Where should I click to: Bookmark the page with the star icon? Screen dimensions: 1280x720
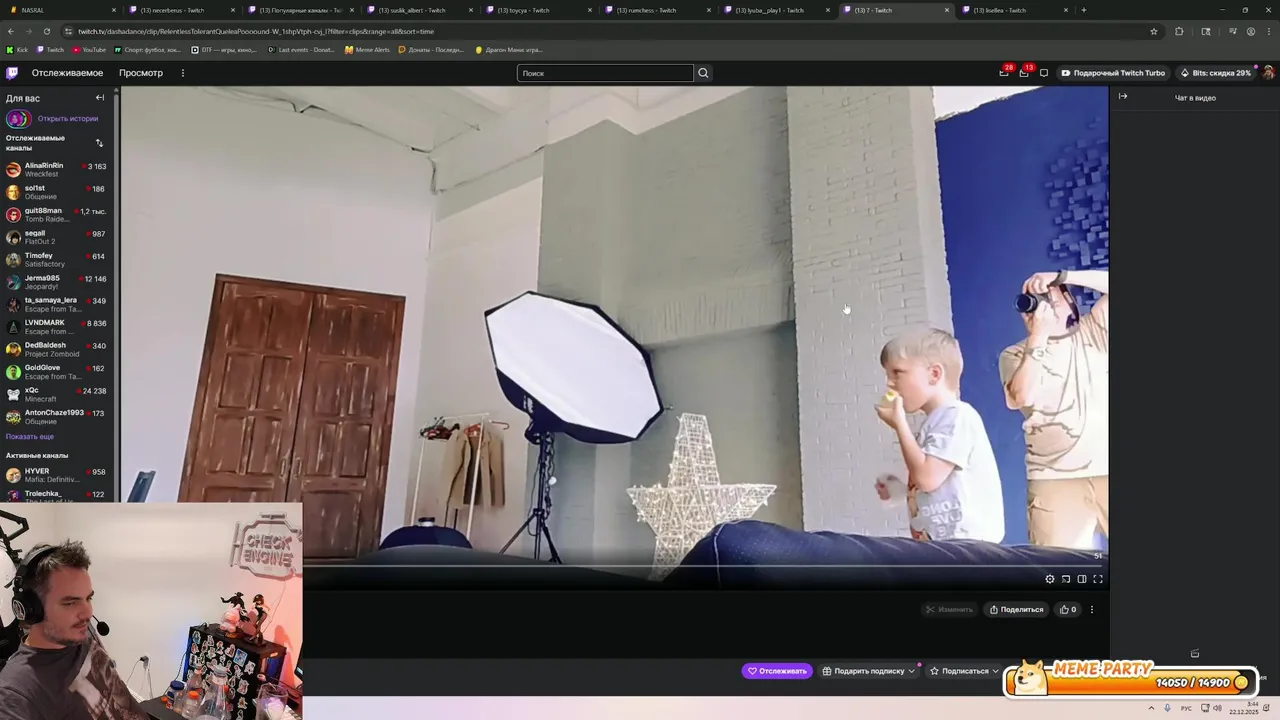[x=1154, y=31]
